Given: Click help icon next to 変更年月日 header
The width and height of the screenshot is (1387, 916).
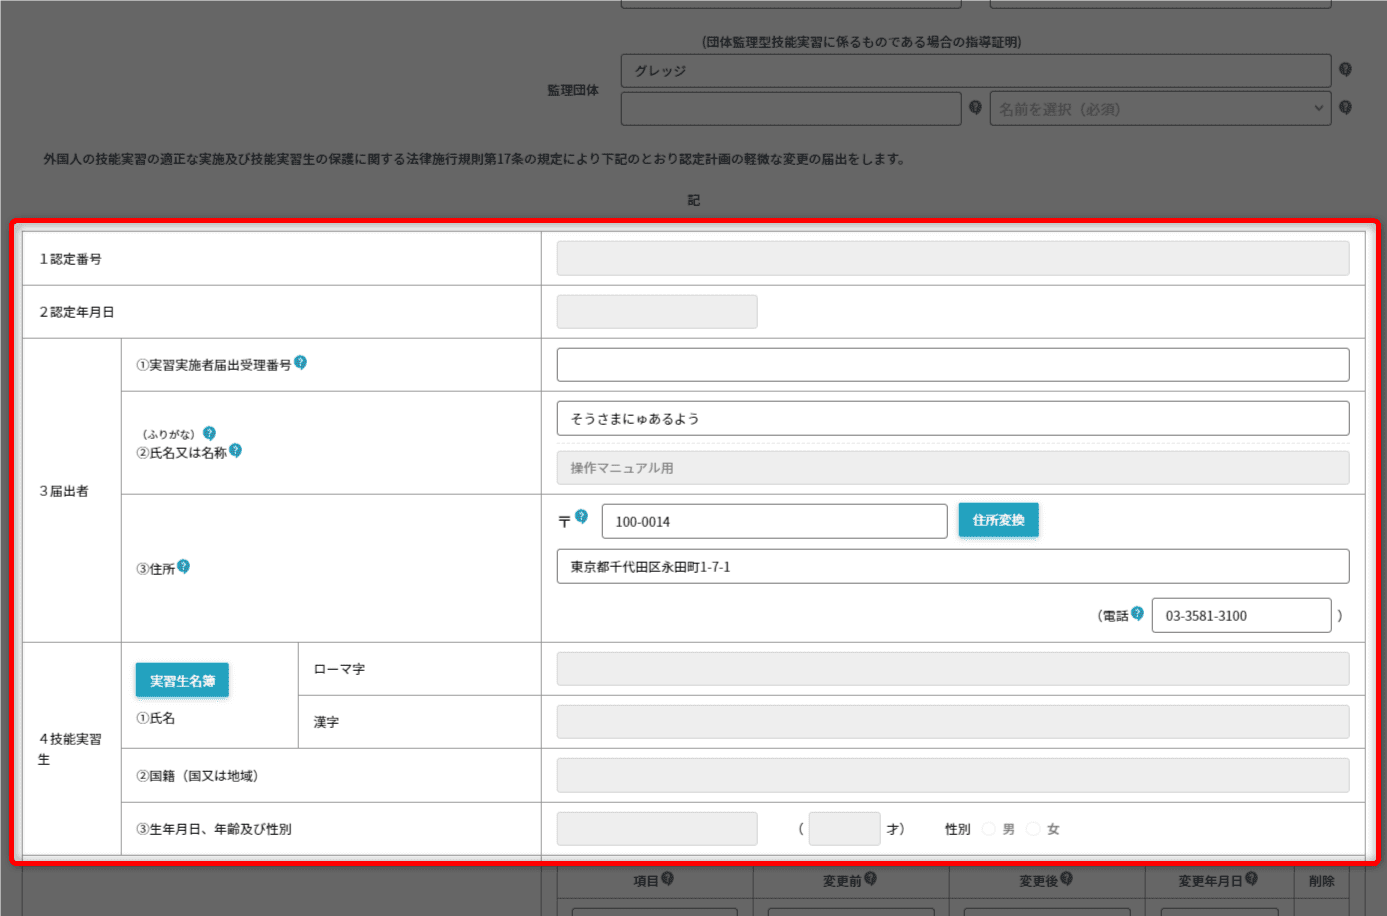Looking at the screenshot, I should tap(1251, 879).
